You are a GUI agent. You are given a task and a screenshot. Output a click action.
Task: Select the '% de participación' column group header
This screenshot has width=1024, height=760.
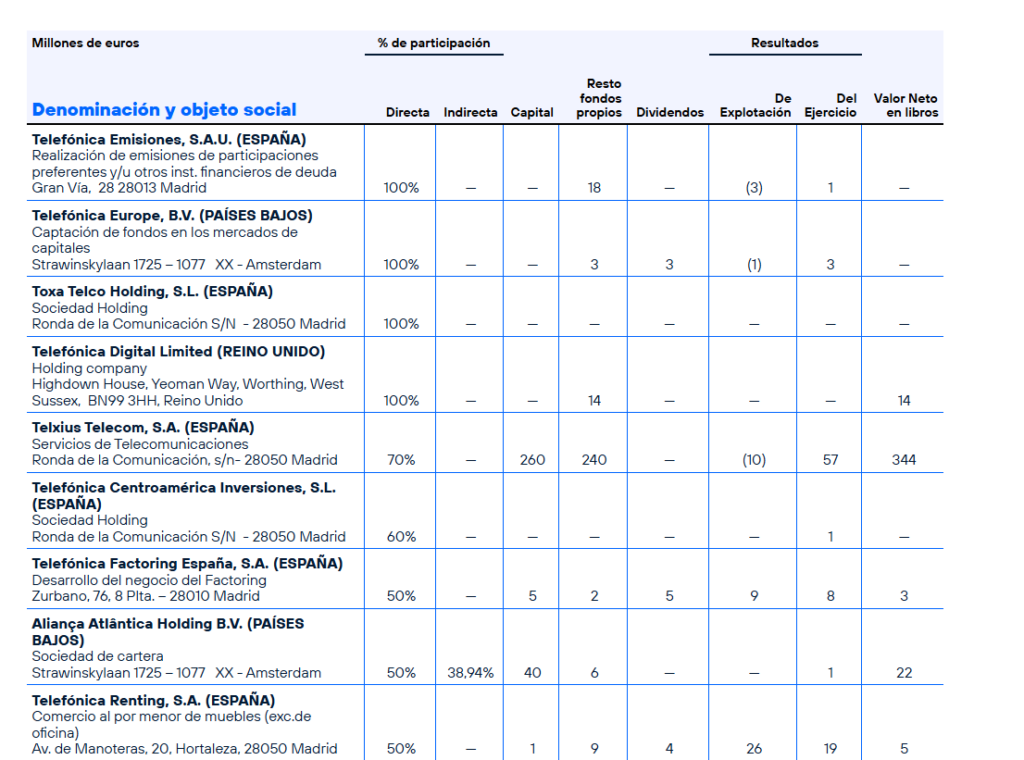(433, 43)
